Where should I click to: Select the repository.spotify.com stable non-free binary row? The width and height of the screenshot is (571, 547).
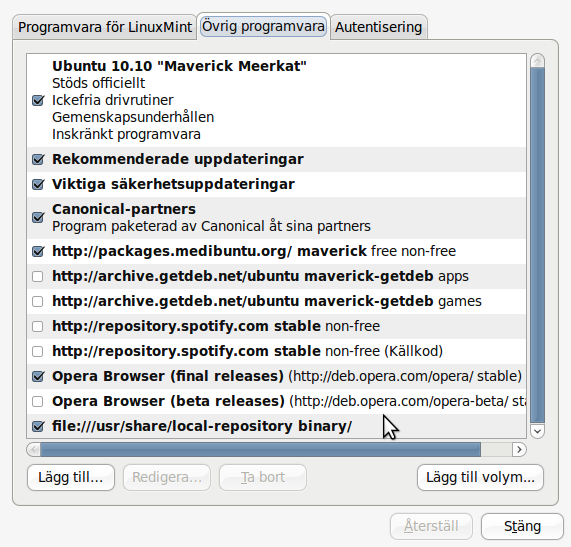216,326
